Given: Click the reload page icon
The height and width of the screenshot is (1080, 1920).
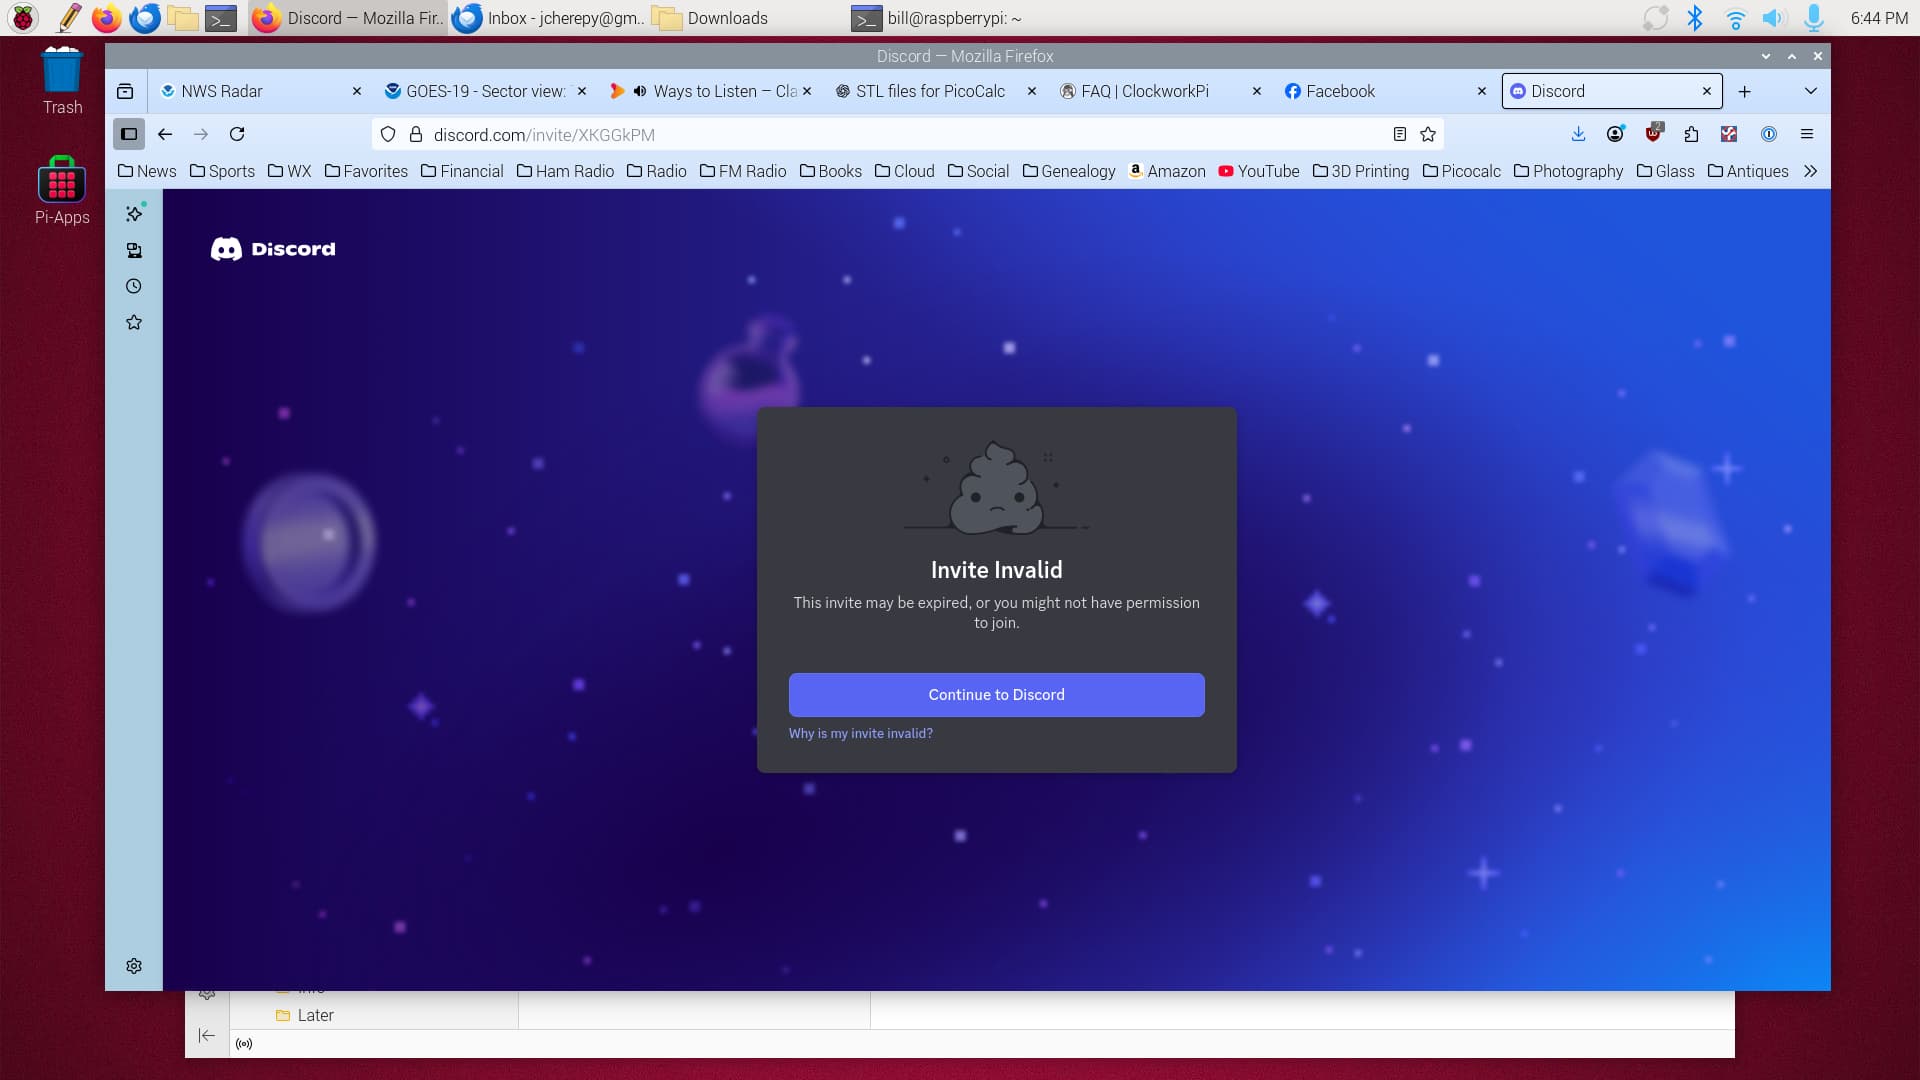Looking at the screenshot, I should click(237, 134).
